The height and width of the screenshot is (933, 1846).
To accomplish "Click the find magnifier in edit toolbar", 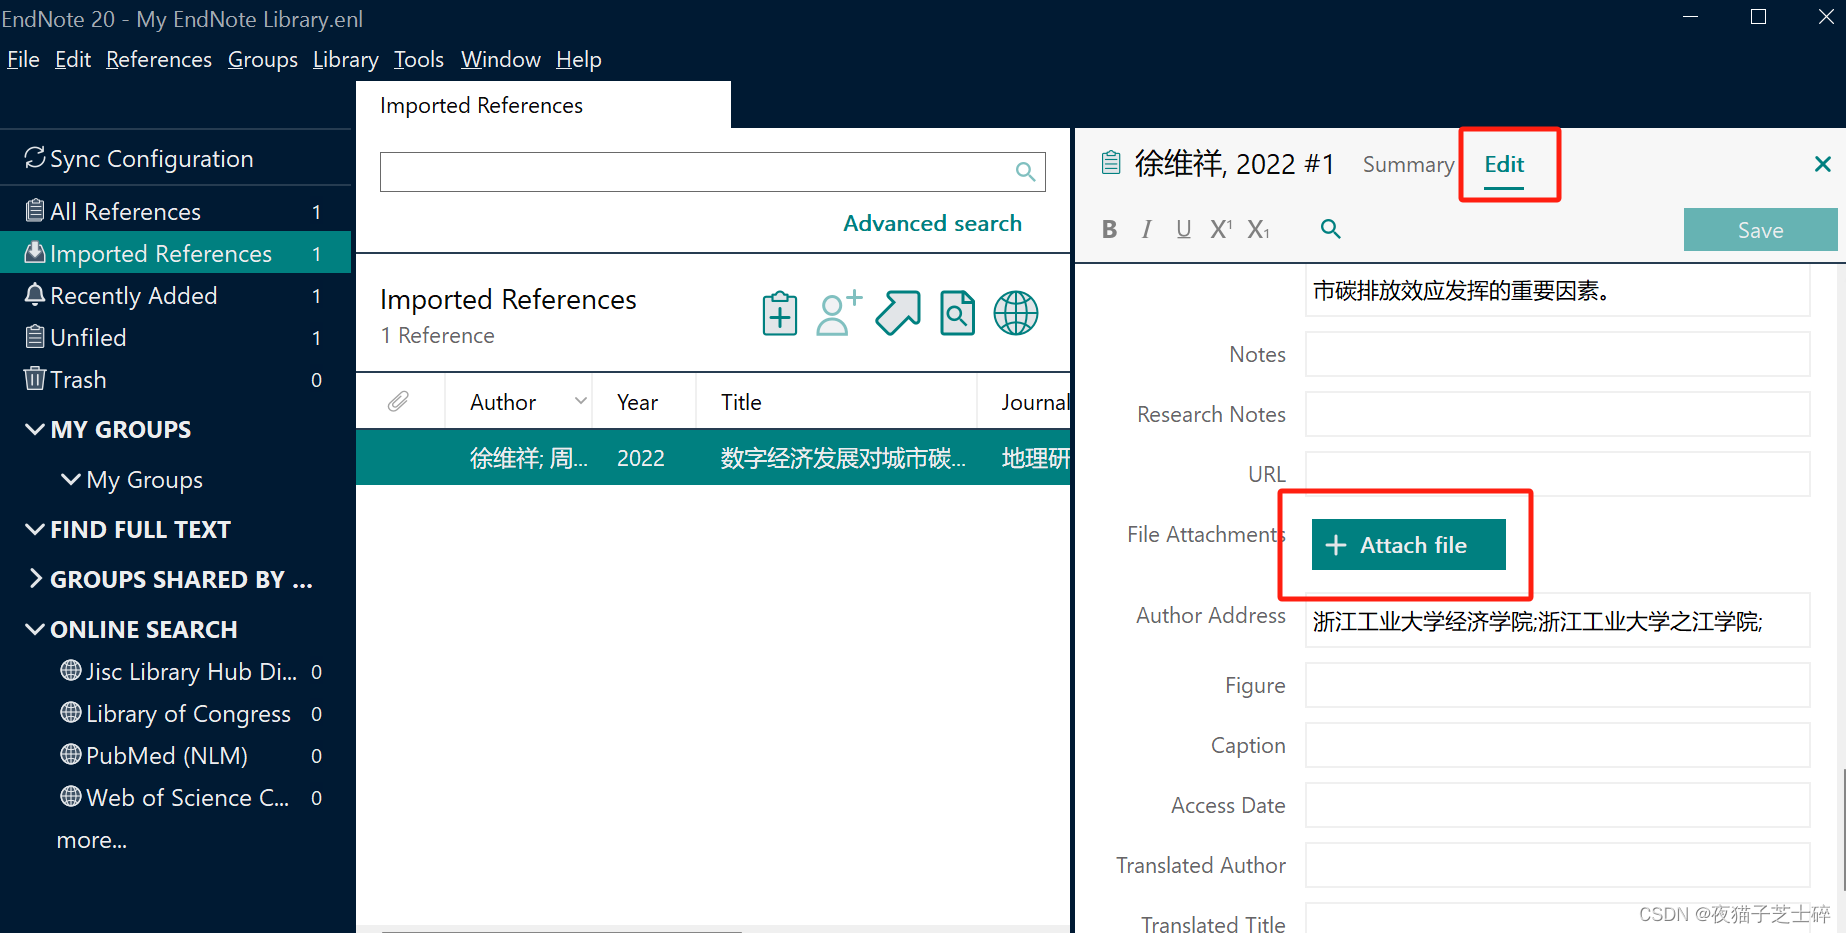I will coord(1330,229).
